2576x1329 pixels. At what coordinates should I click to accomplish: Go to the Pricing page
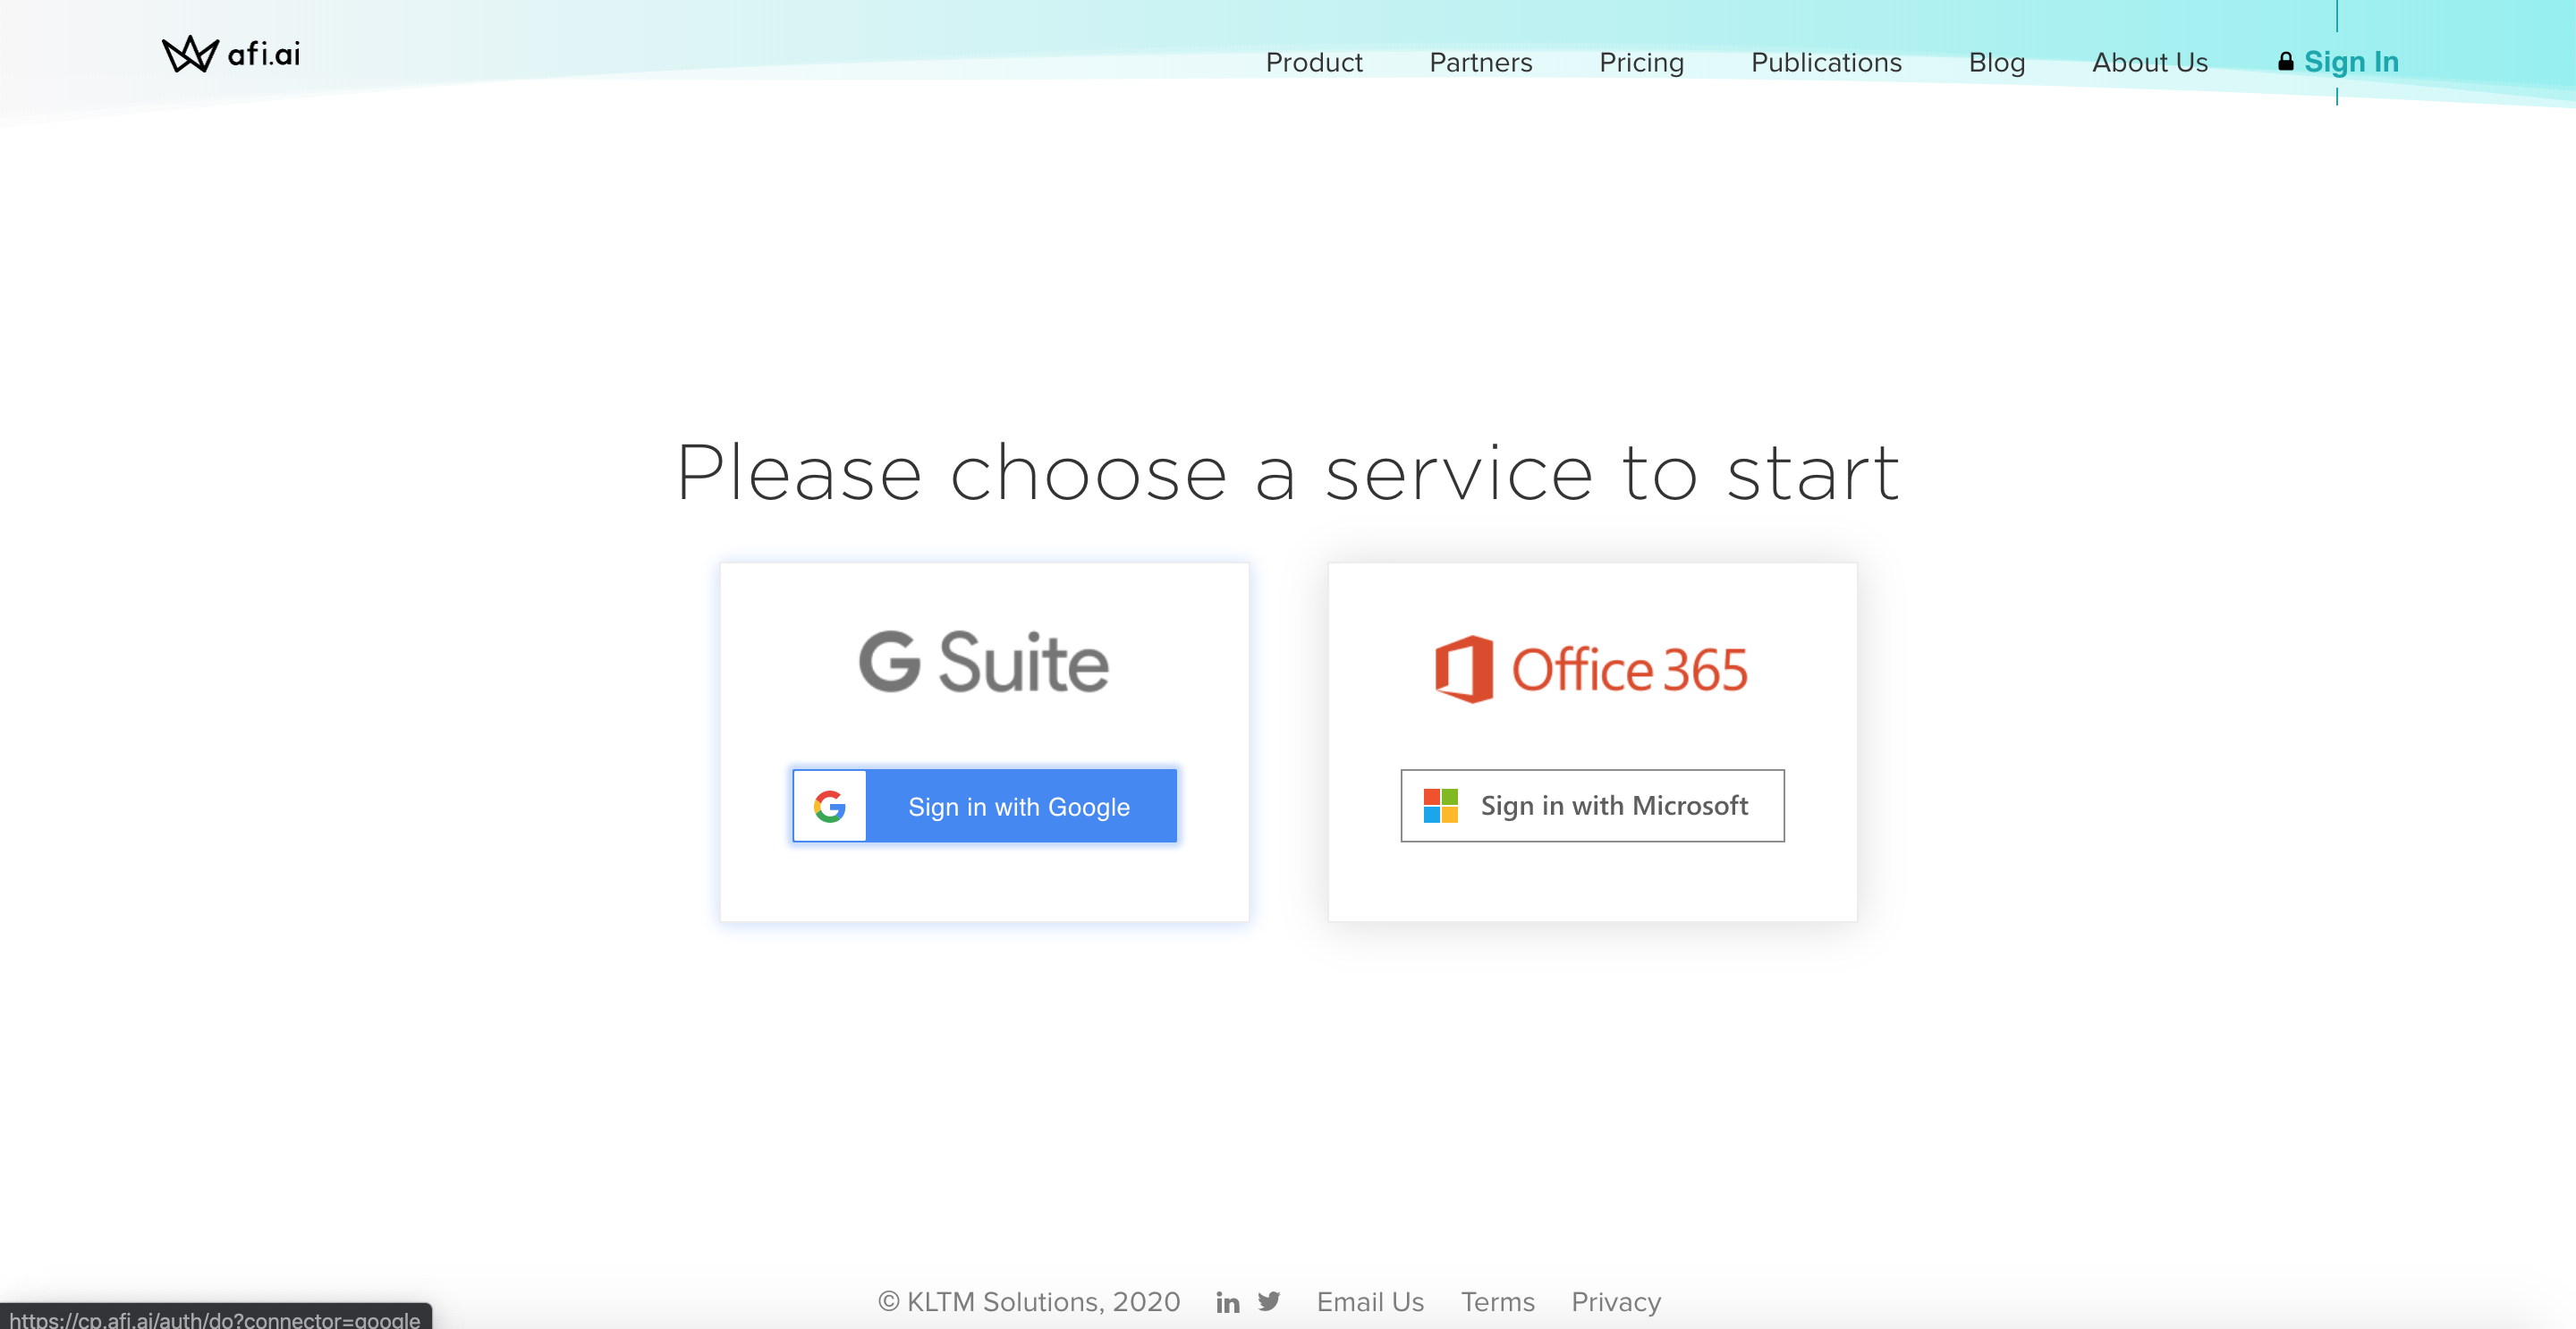[x=1641, y=63]
